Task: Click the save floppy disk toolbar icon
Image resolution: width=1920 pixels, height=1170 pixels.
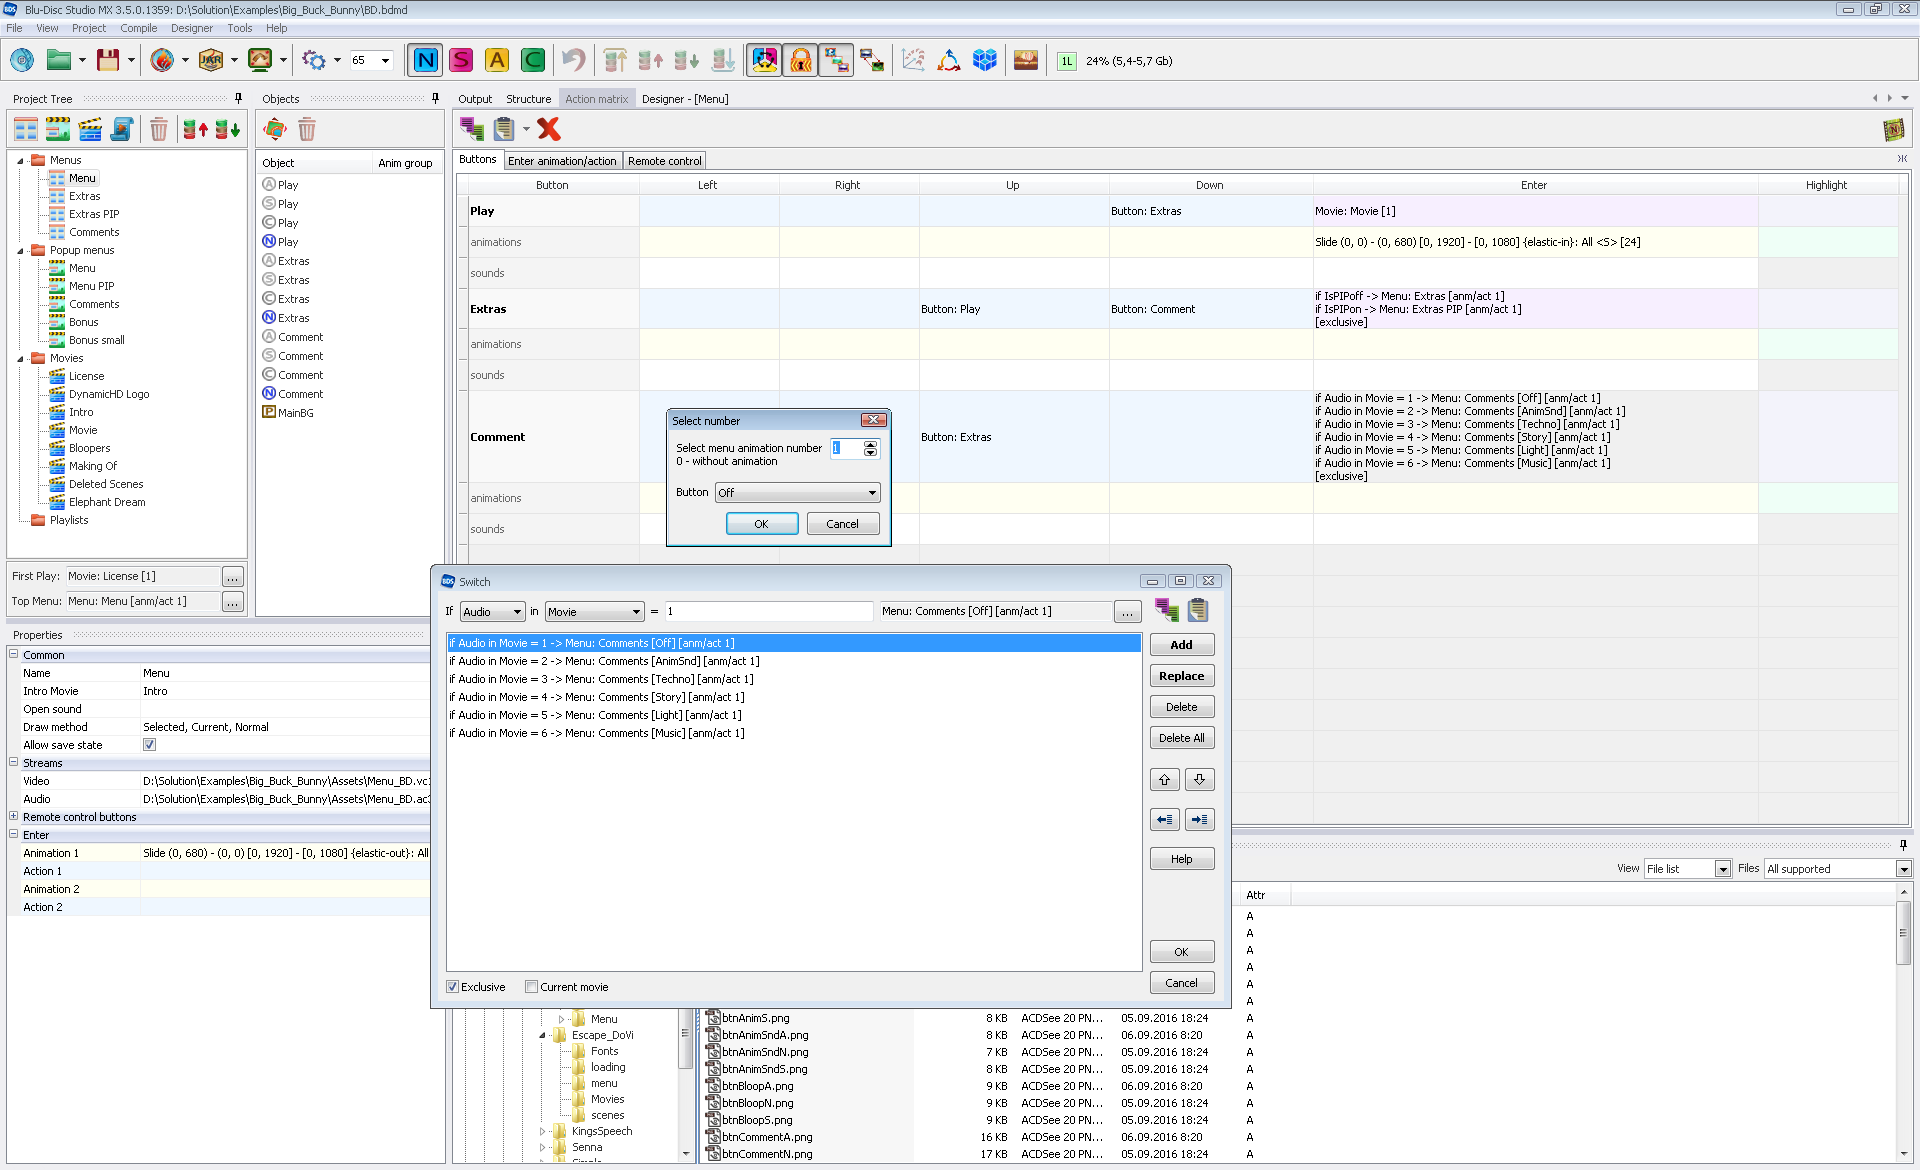Action: click(108, 61)
